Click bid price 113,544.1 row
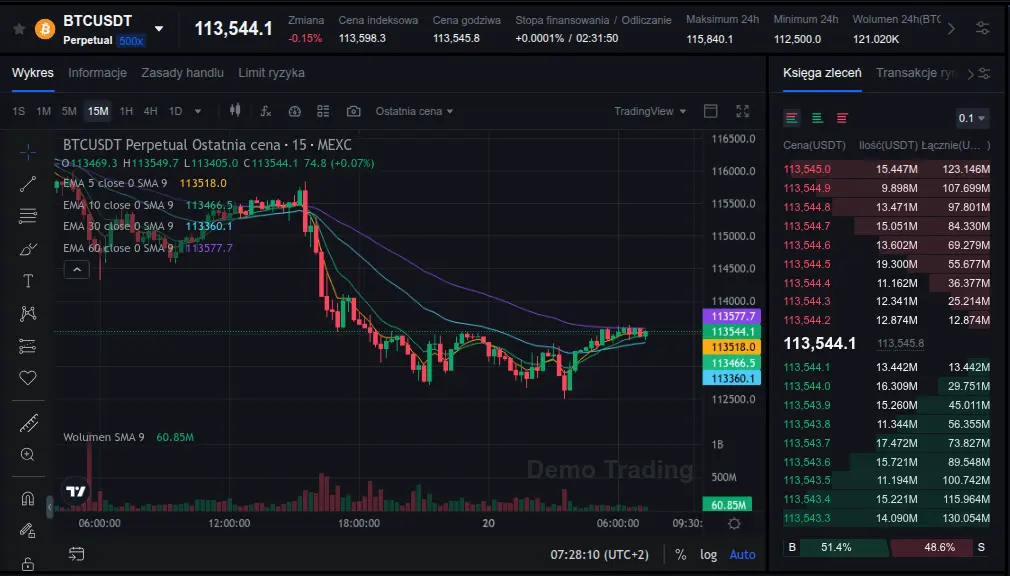Image resolution: width=1010 pixels, height=576 pixels. pyautogui.click(x=886, y=367)
